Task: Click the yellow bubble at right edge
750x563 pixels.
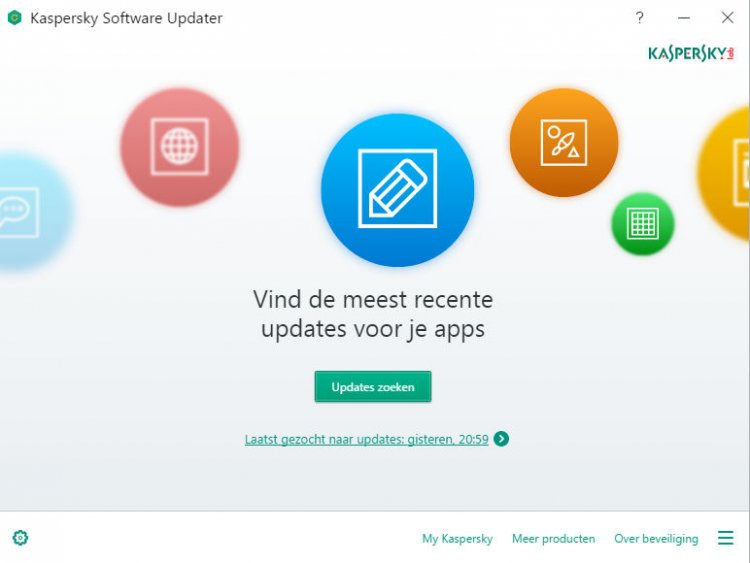Action: [724, 174]
